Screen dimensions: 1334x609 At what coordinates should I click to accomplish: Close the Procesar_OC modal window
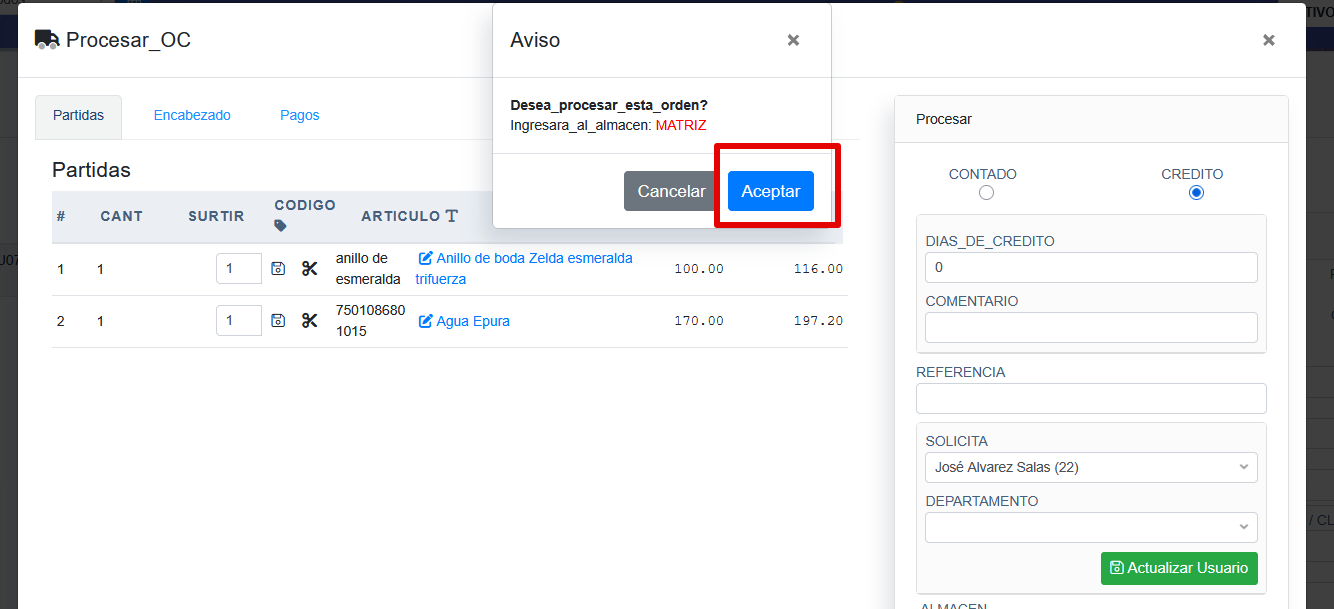[x=1268, y=40]
